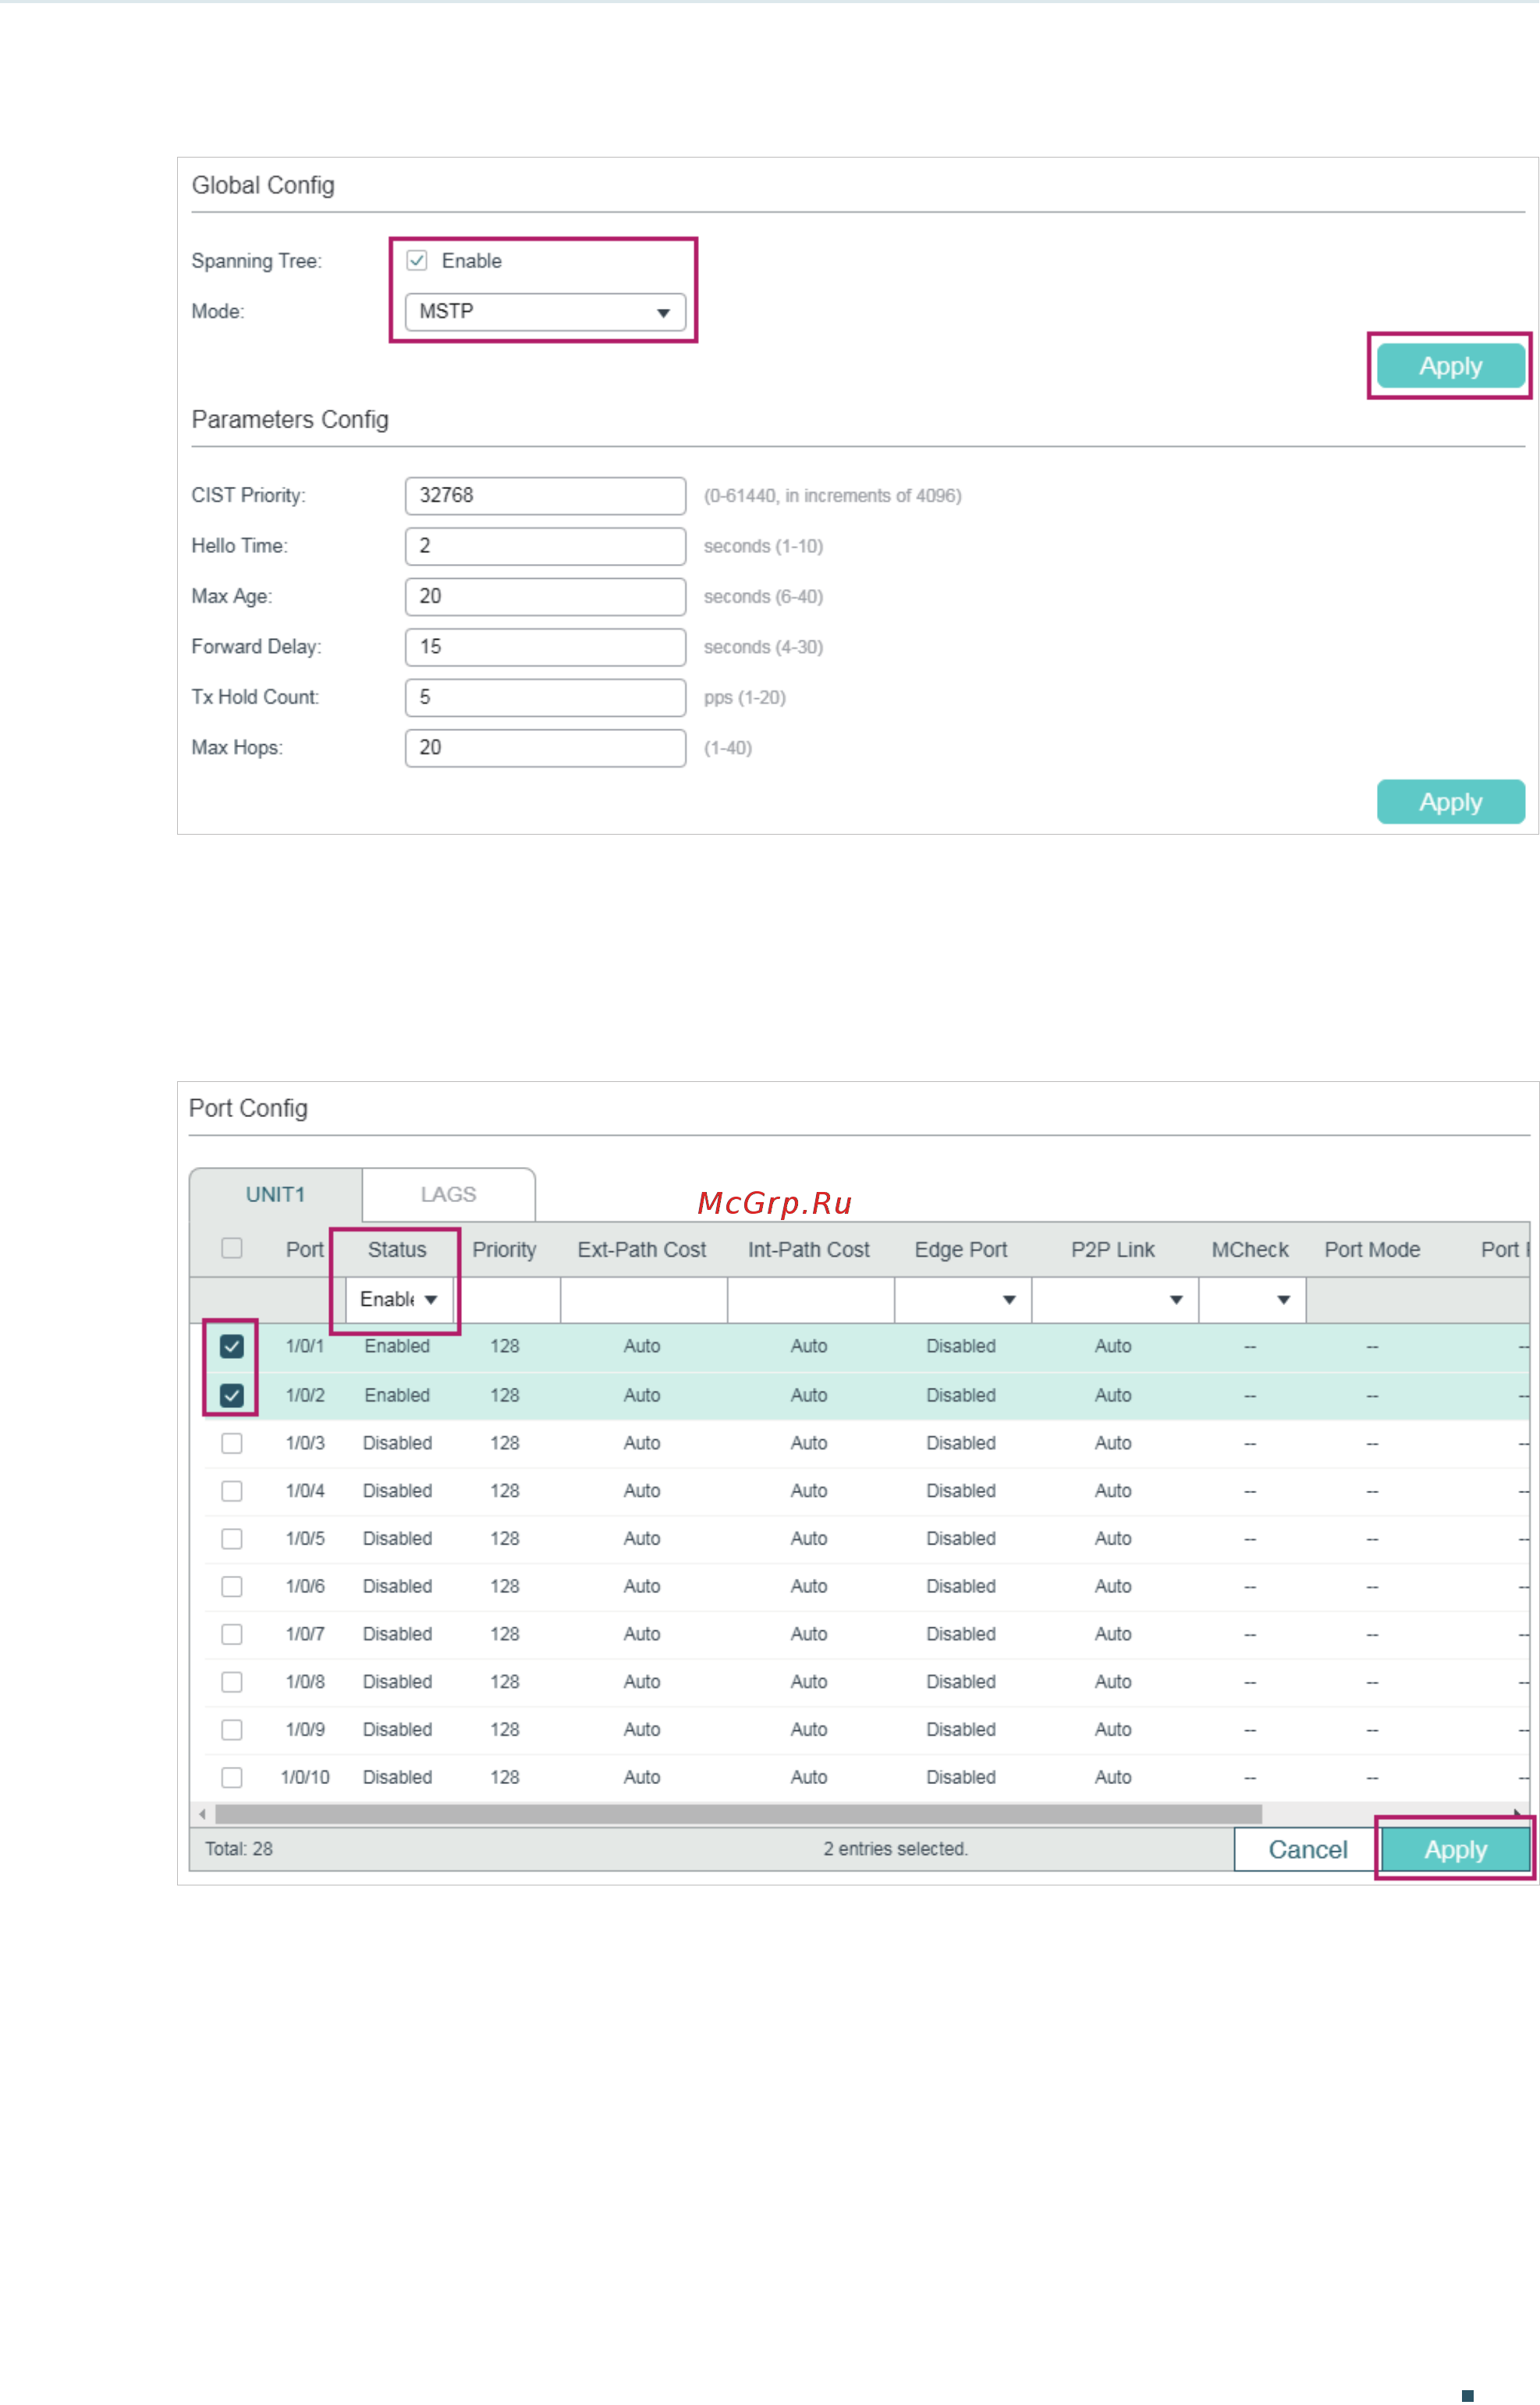
Task: Click the P2P Link column header
Action: (1113, 1250)
